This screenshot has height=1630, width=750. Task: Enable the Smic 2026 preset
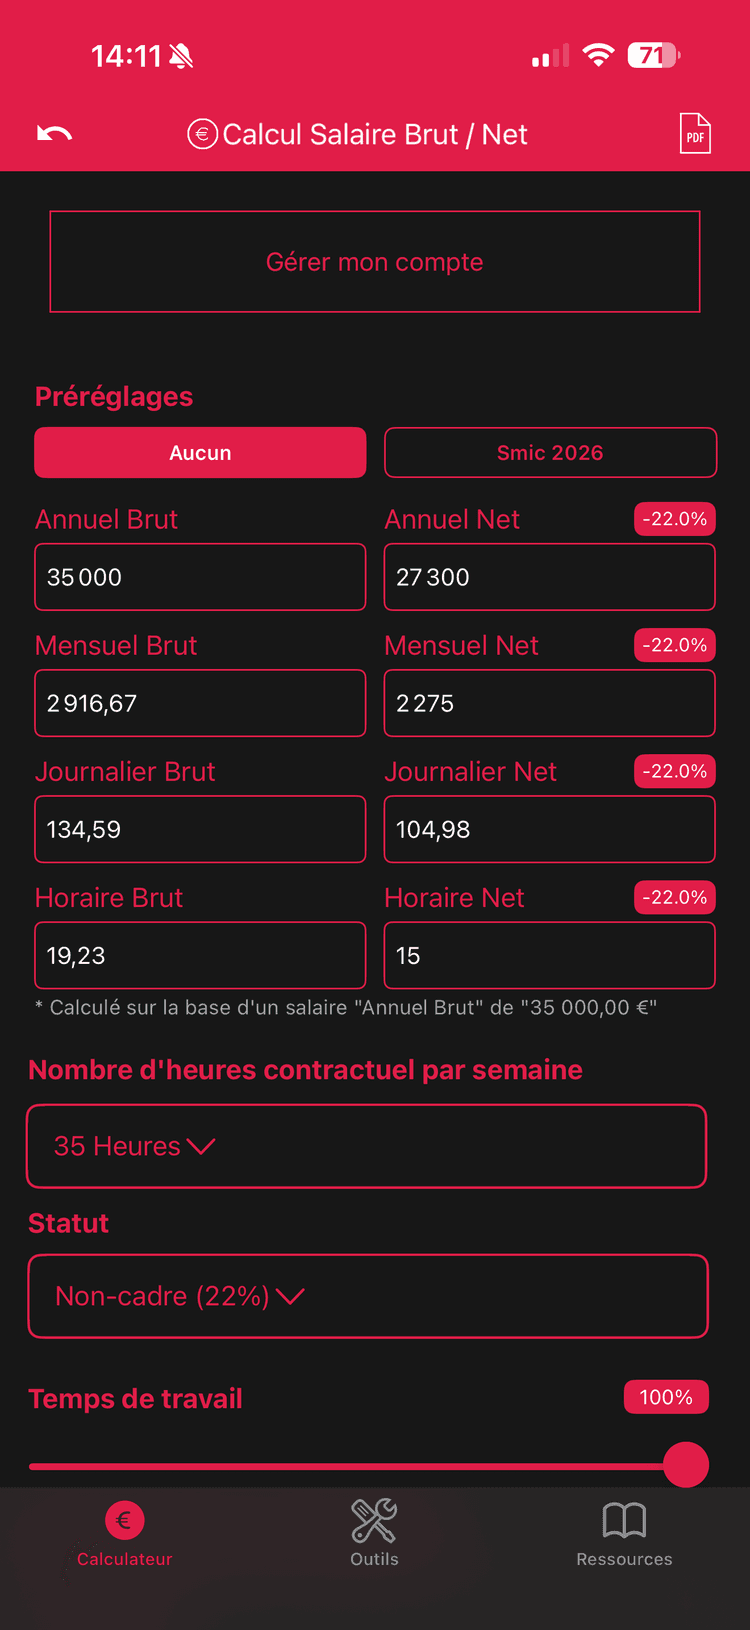coord(550,452)
